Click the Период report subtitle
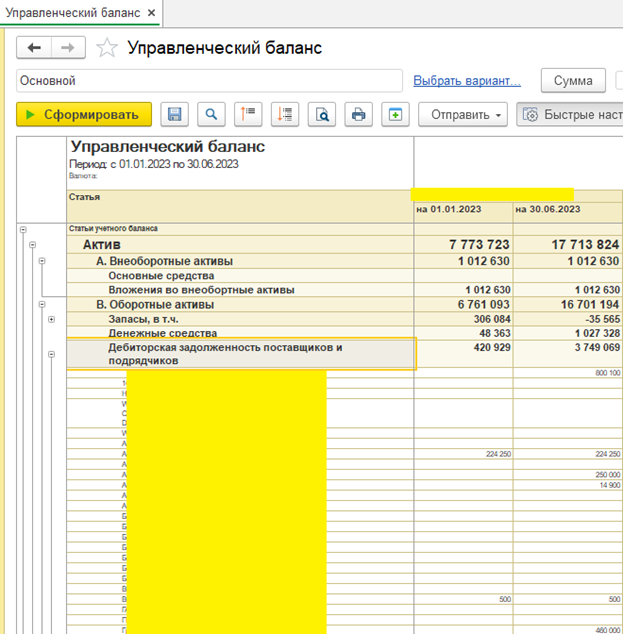623x634 pixels. (x=154, y=164)
